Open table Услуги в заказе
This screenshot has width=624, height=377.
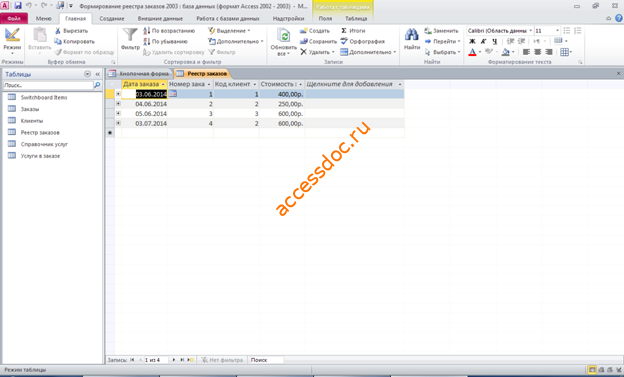pos(40,156)
